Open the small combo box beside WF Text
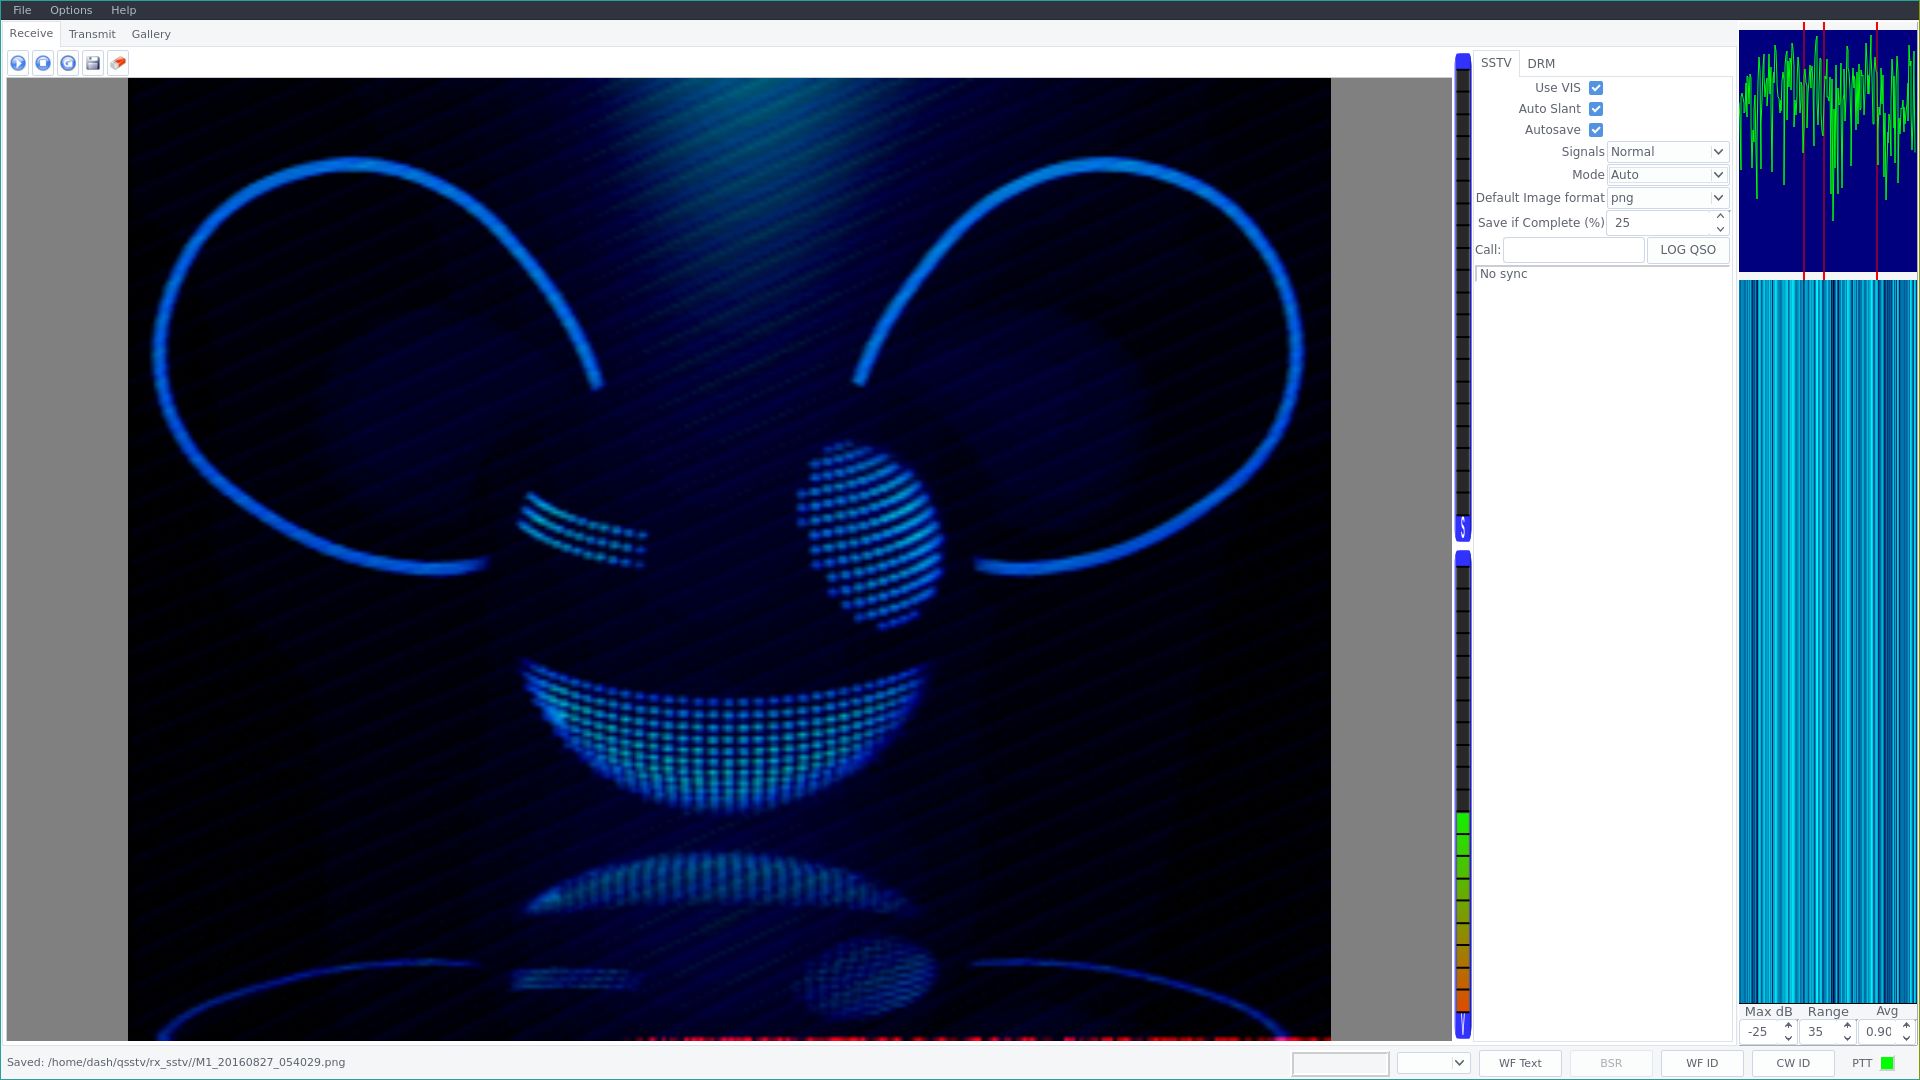Image resolution: width=1920 pixels, height=1080 pixels. tap(1433, 1063)
